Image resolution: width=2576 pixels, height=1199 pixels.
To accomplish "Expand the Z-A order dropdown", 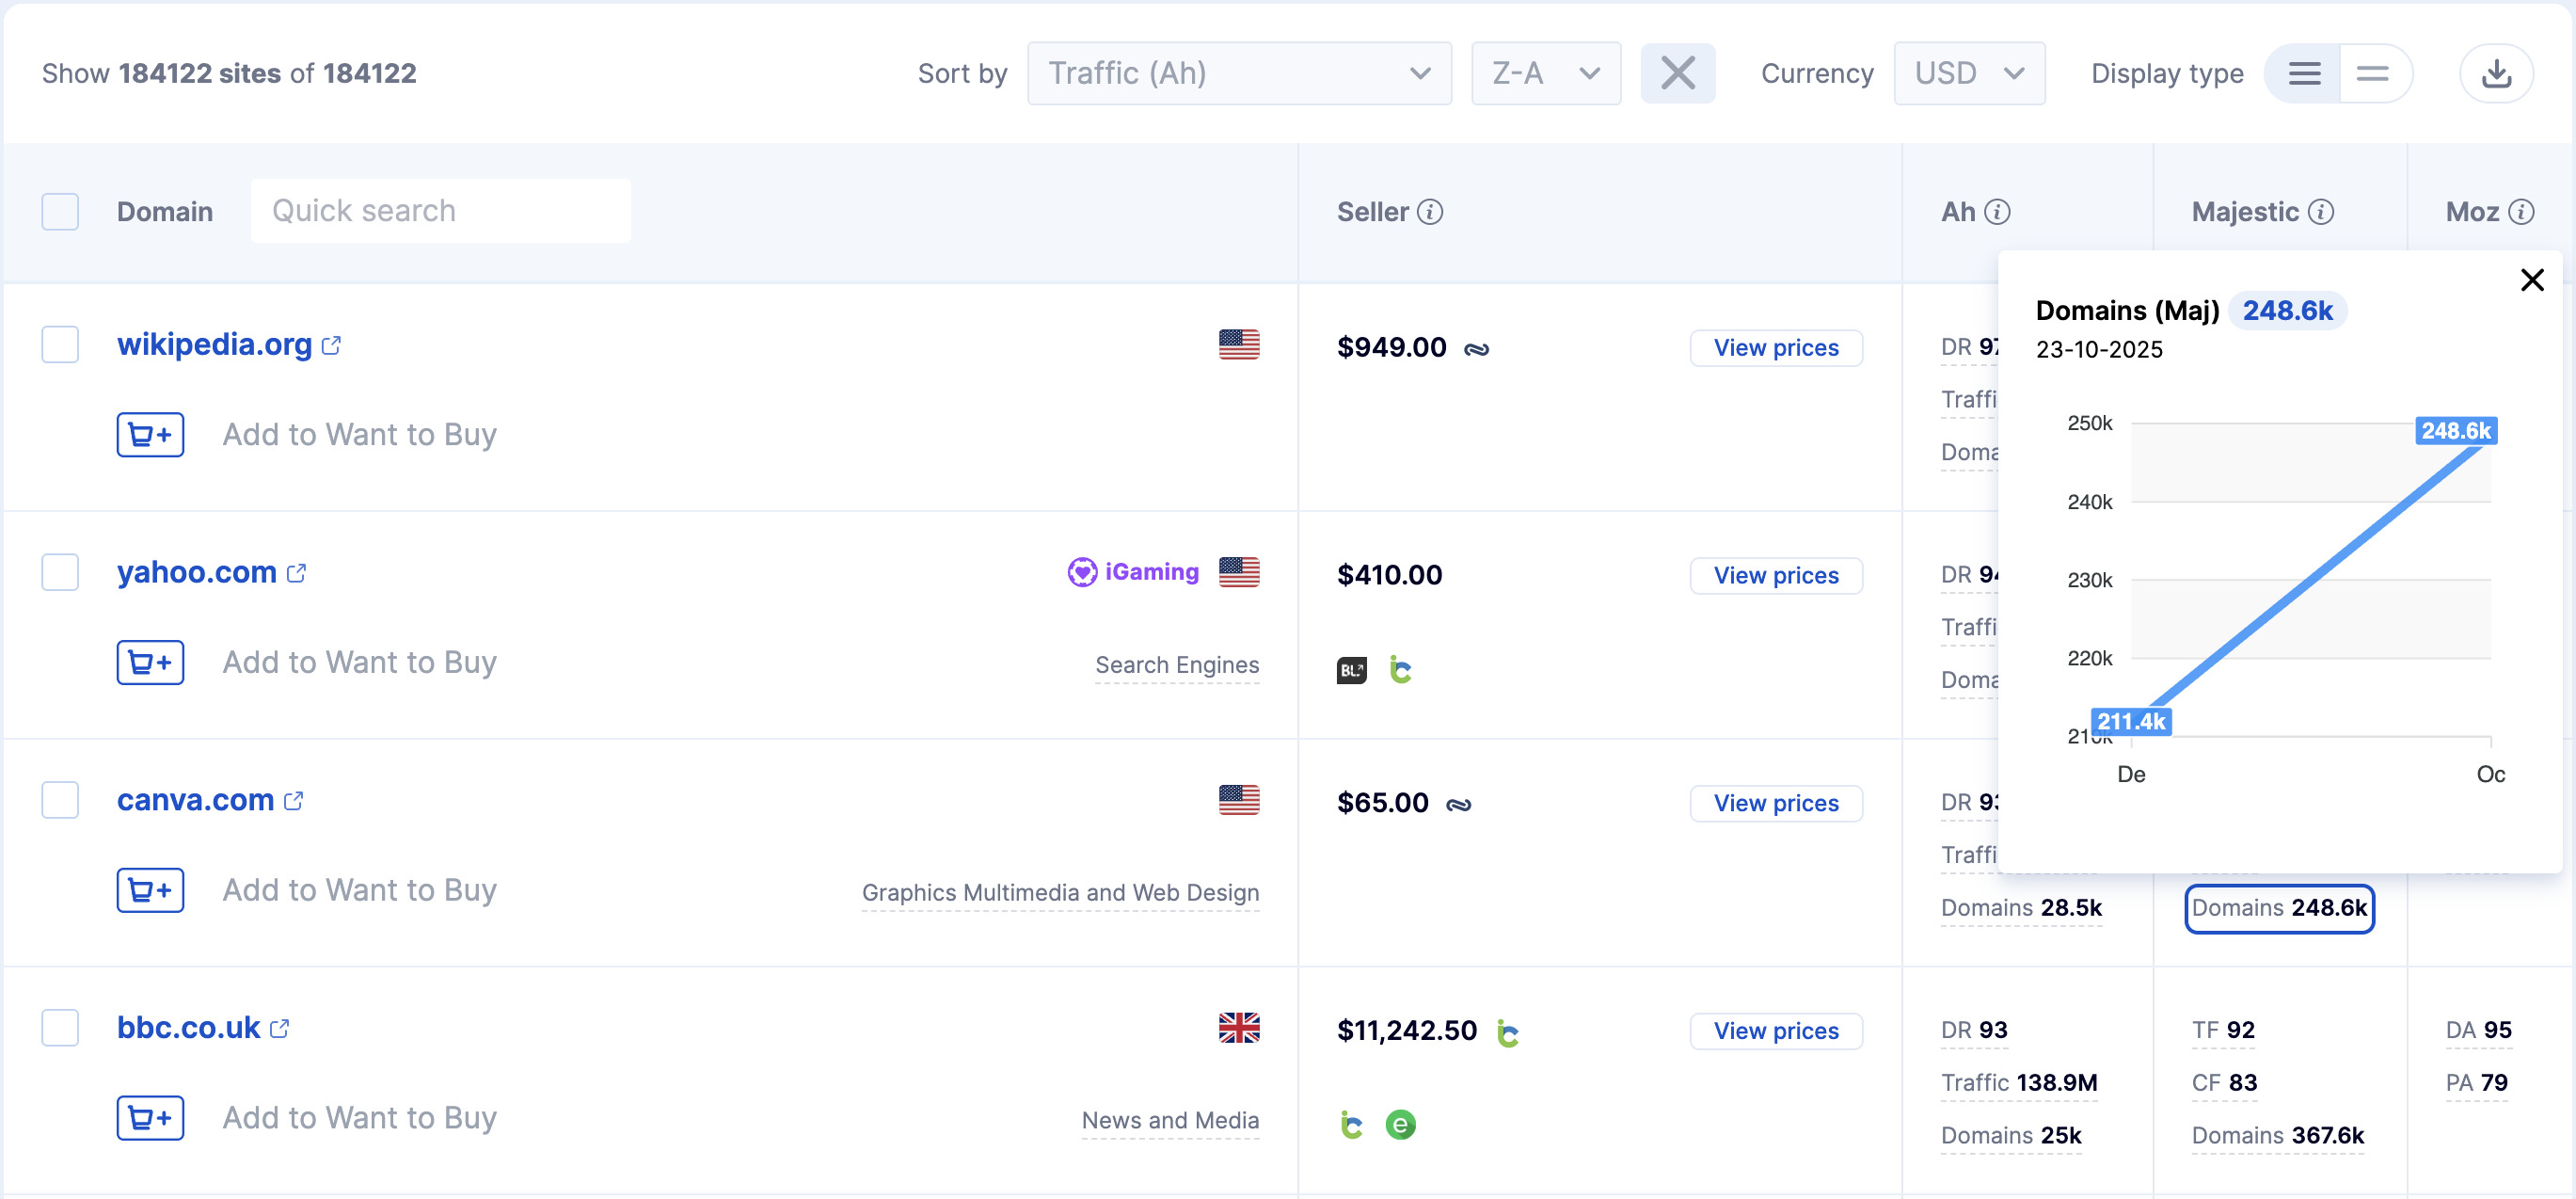I will pos(1545,73).
